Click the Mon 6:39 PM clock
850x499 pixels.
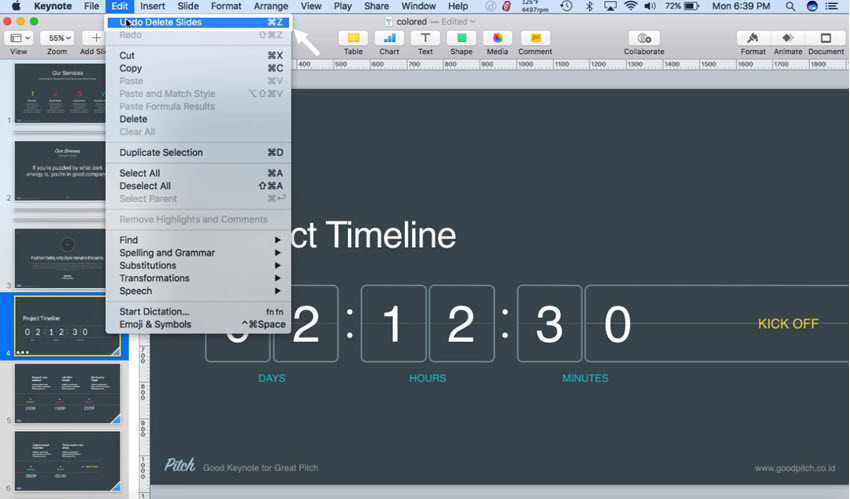click(x=740, y=6)
